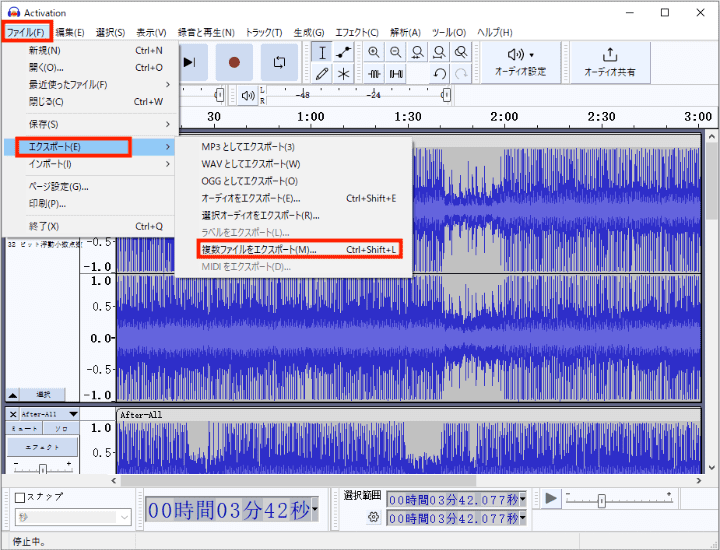Open the ヘルプ(H) menu
This screenshot has height=550, width=720.
[495, 33]
